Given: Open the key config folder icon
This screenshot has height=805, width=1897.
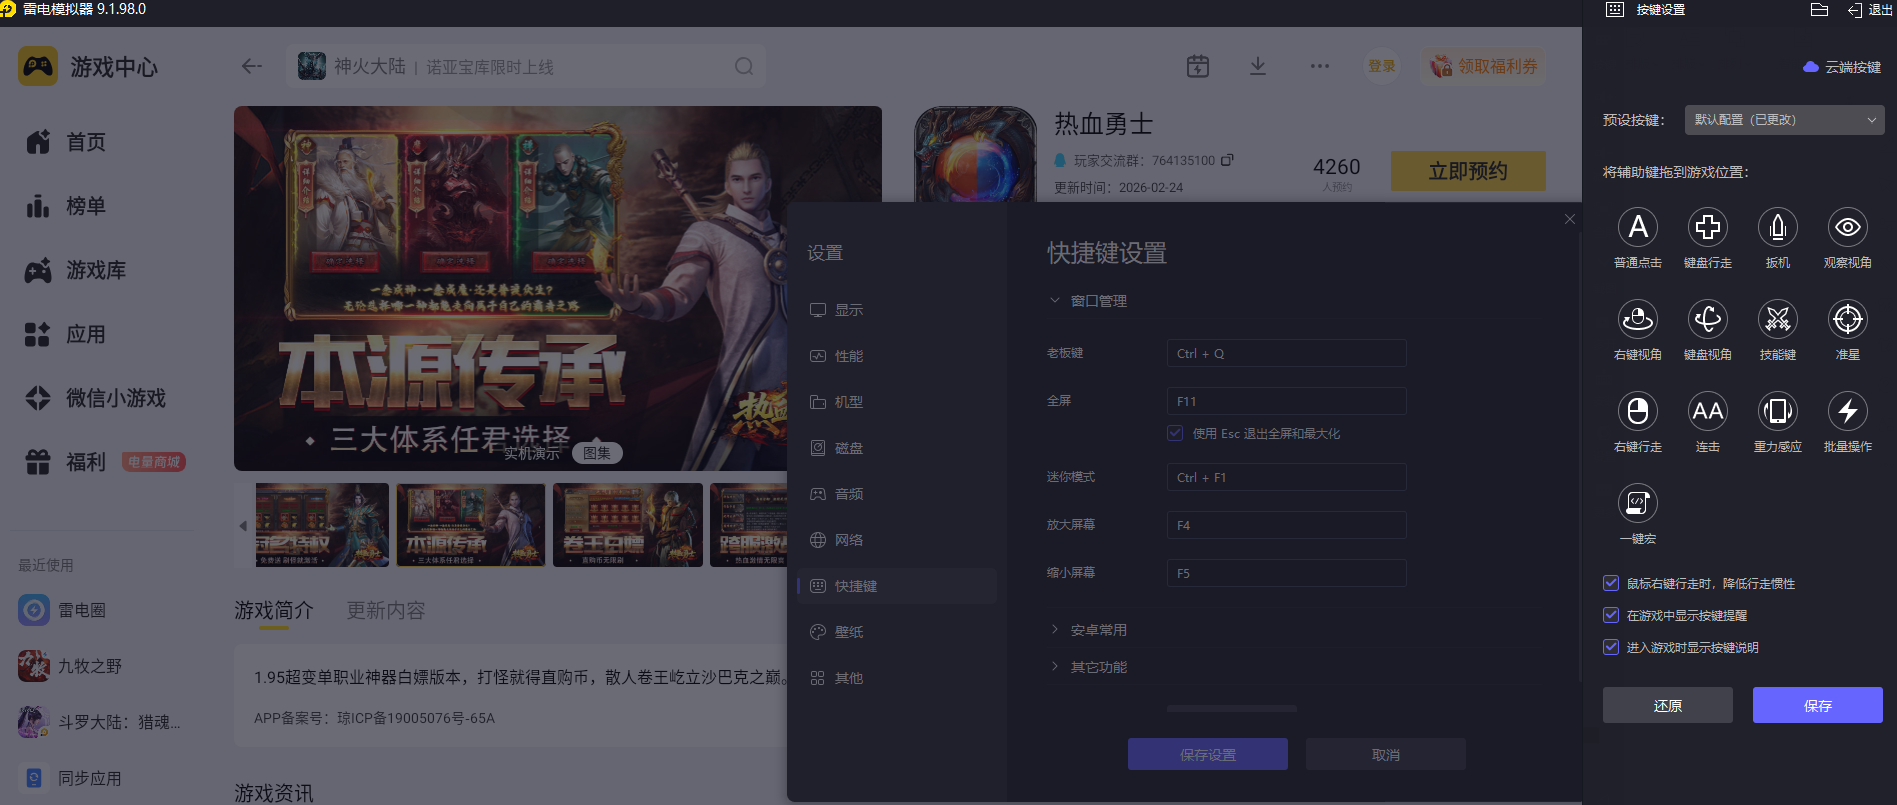Looking at the screenshot, I should pyautogui.click(x=1820, y=10).
